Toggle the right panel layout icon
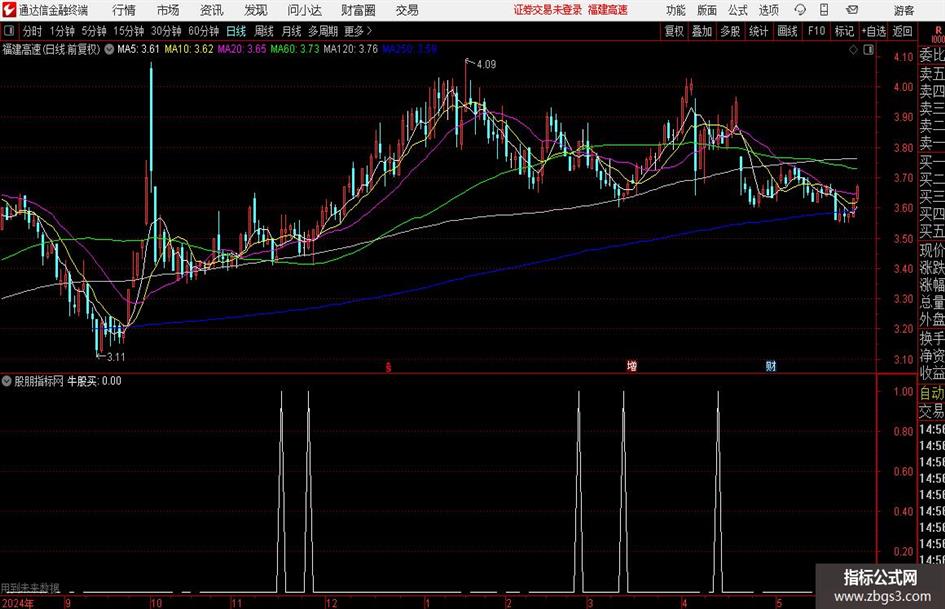The height and width of the screenshot is (609, 945). pyautogui.click(x=868, y=50)
